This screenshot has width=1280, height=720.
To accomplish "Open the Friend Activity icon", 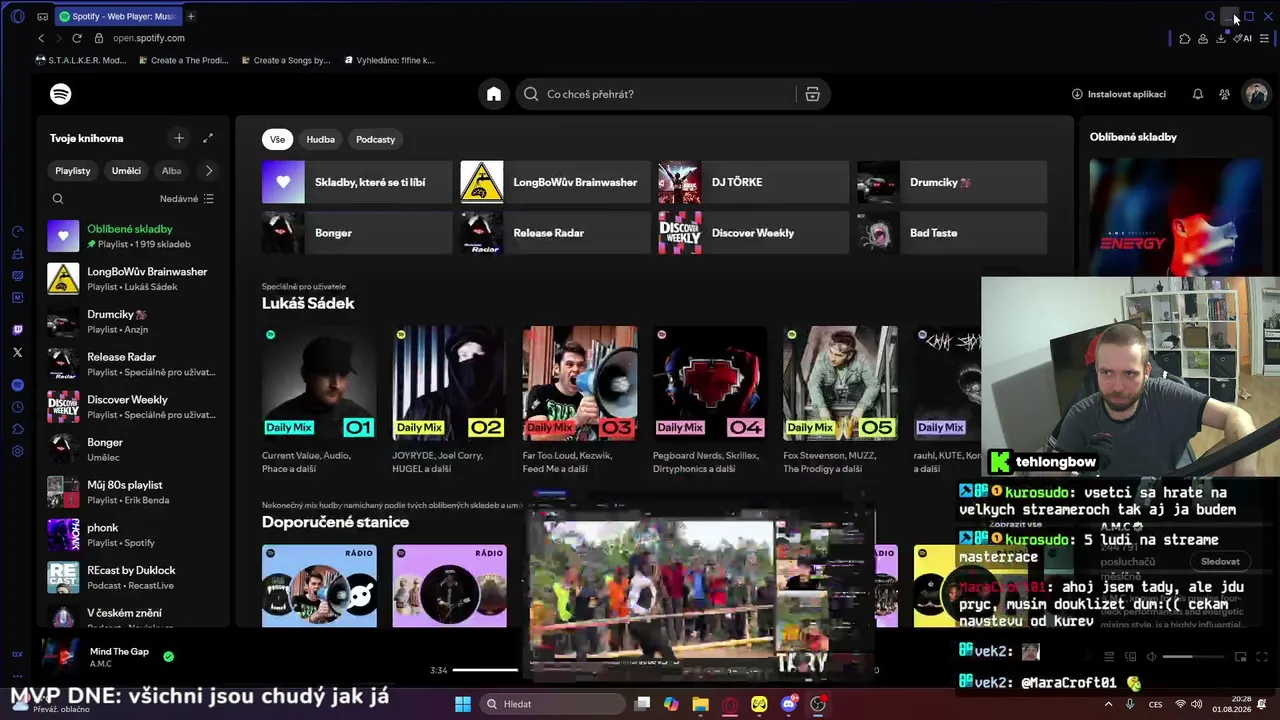I will (x=1224, y=94).
